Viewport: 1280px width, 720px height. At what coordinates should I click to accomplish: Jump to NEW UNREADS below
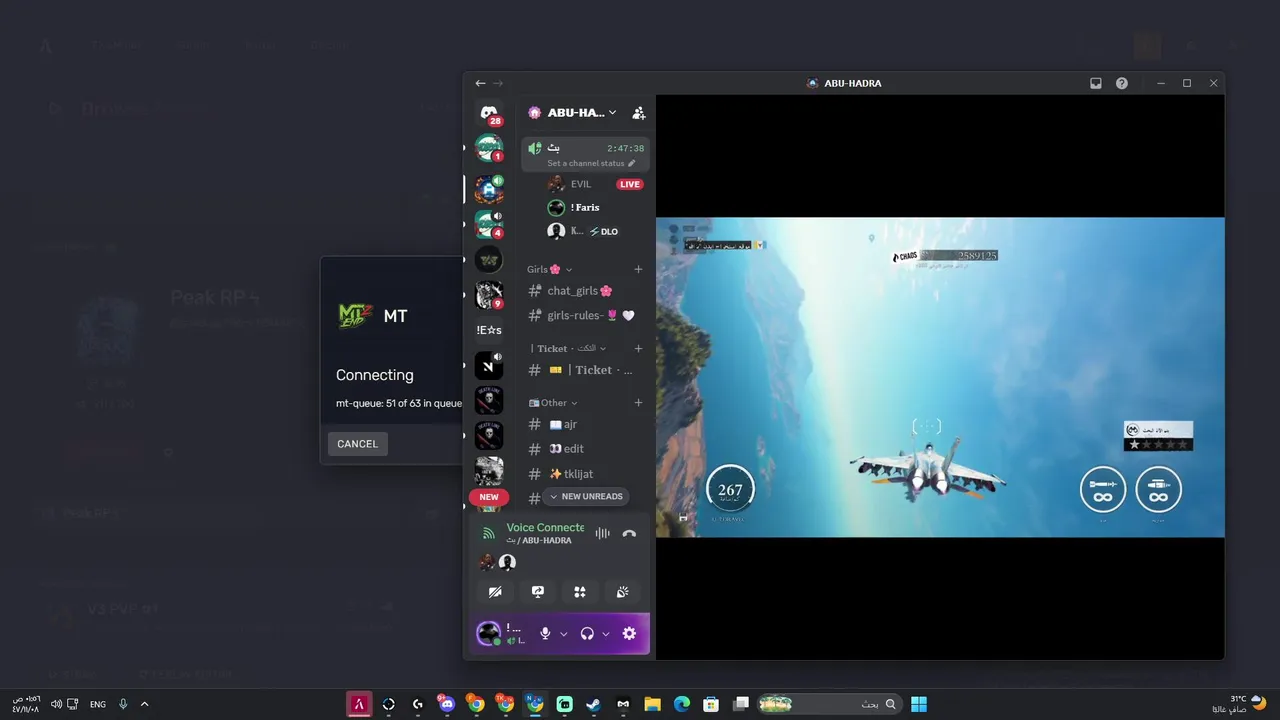click(586, 496)
